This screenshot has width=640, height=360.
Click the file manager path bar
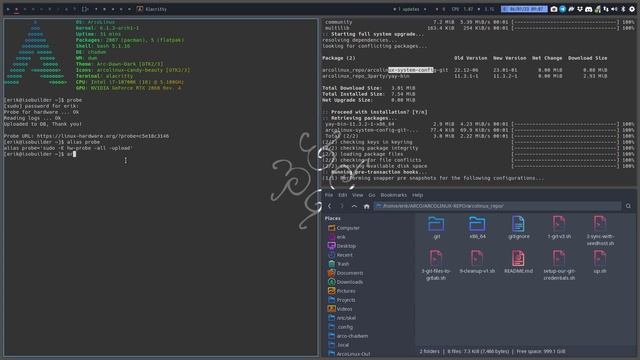click(x=497, y=206)
